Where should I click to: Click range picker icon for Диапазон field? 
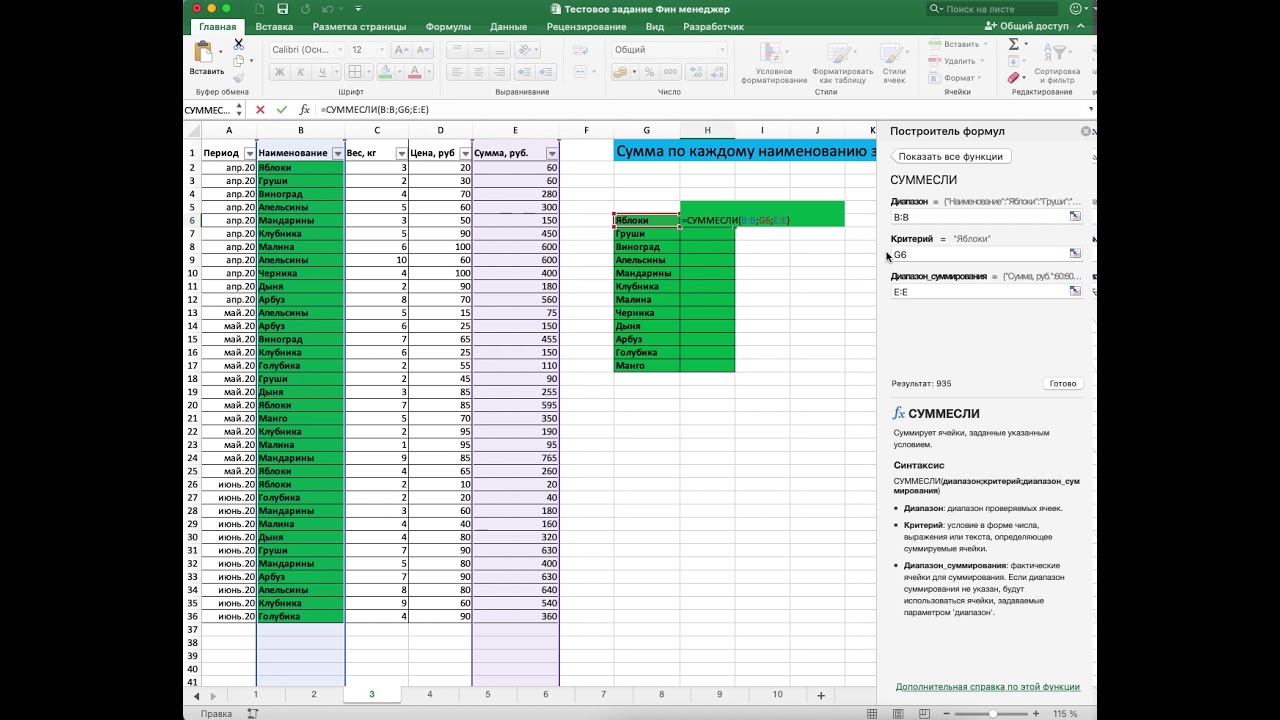[1075, 216]
